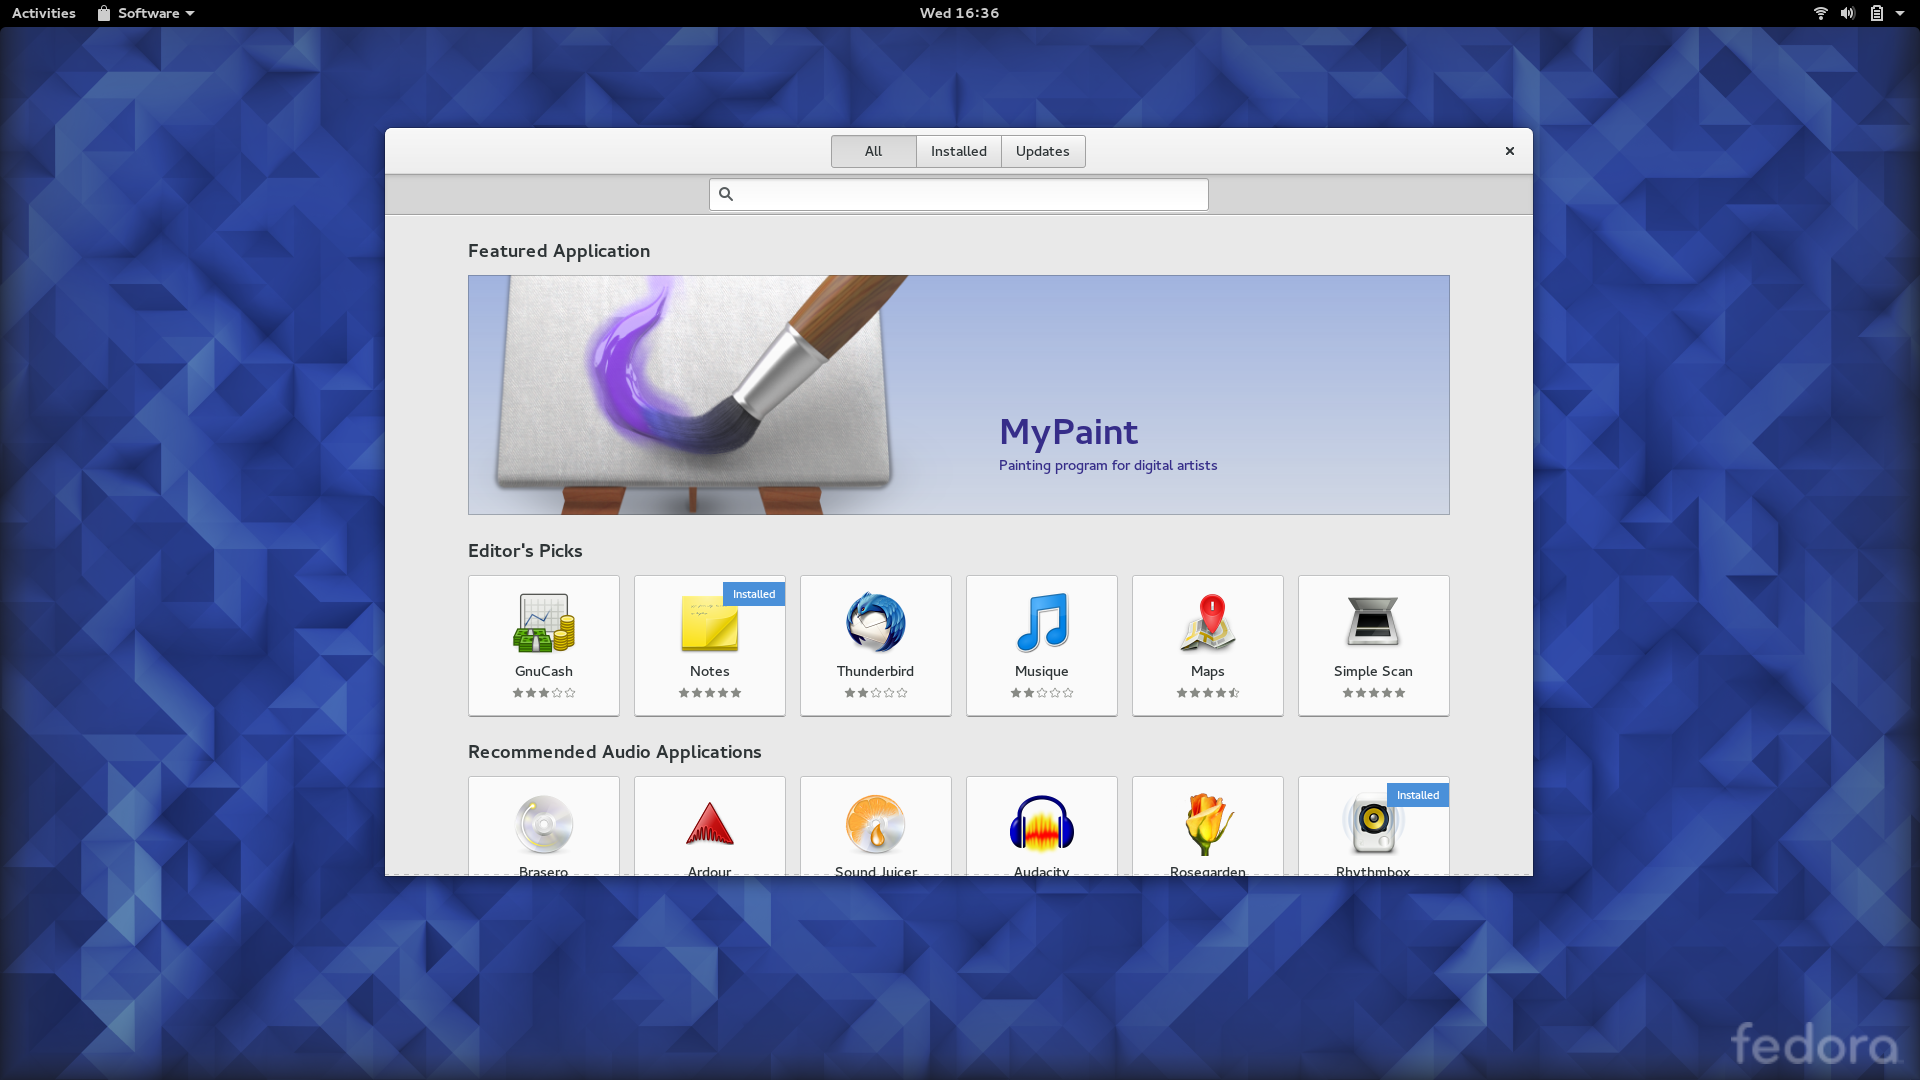The width and height of the screenshot is (1920, 1080).
Task: Close the Software window
Action: 1510,151
